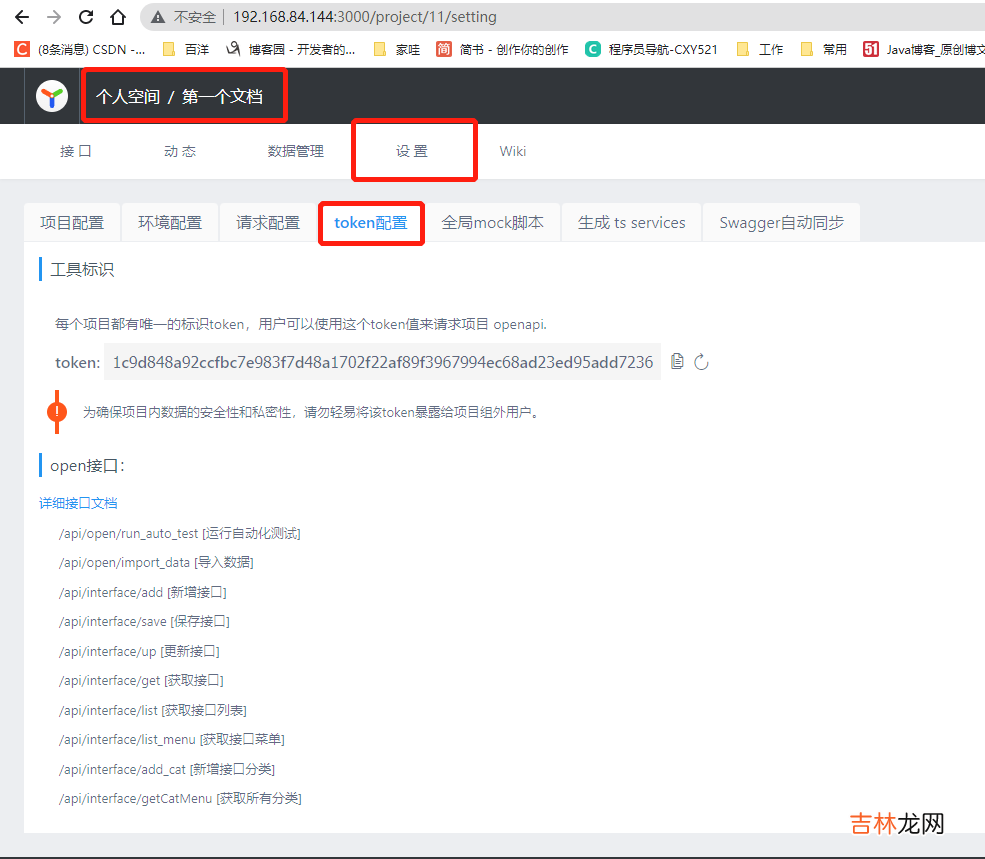Open the 数据管理 tab

click(295, 151)
